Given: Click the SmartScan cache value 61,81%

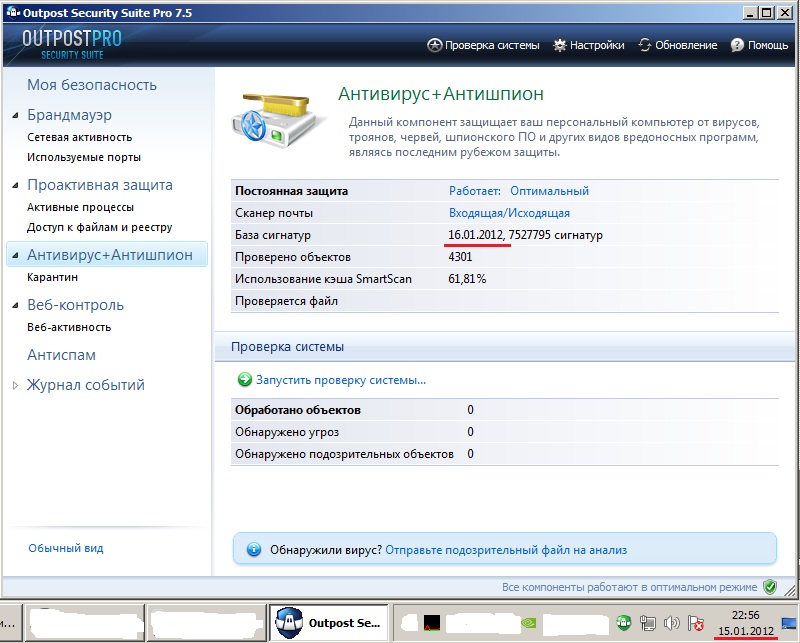Looking at the screenshot, I should (x=467, y=279).
